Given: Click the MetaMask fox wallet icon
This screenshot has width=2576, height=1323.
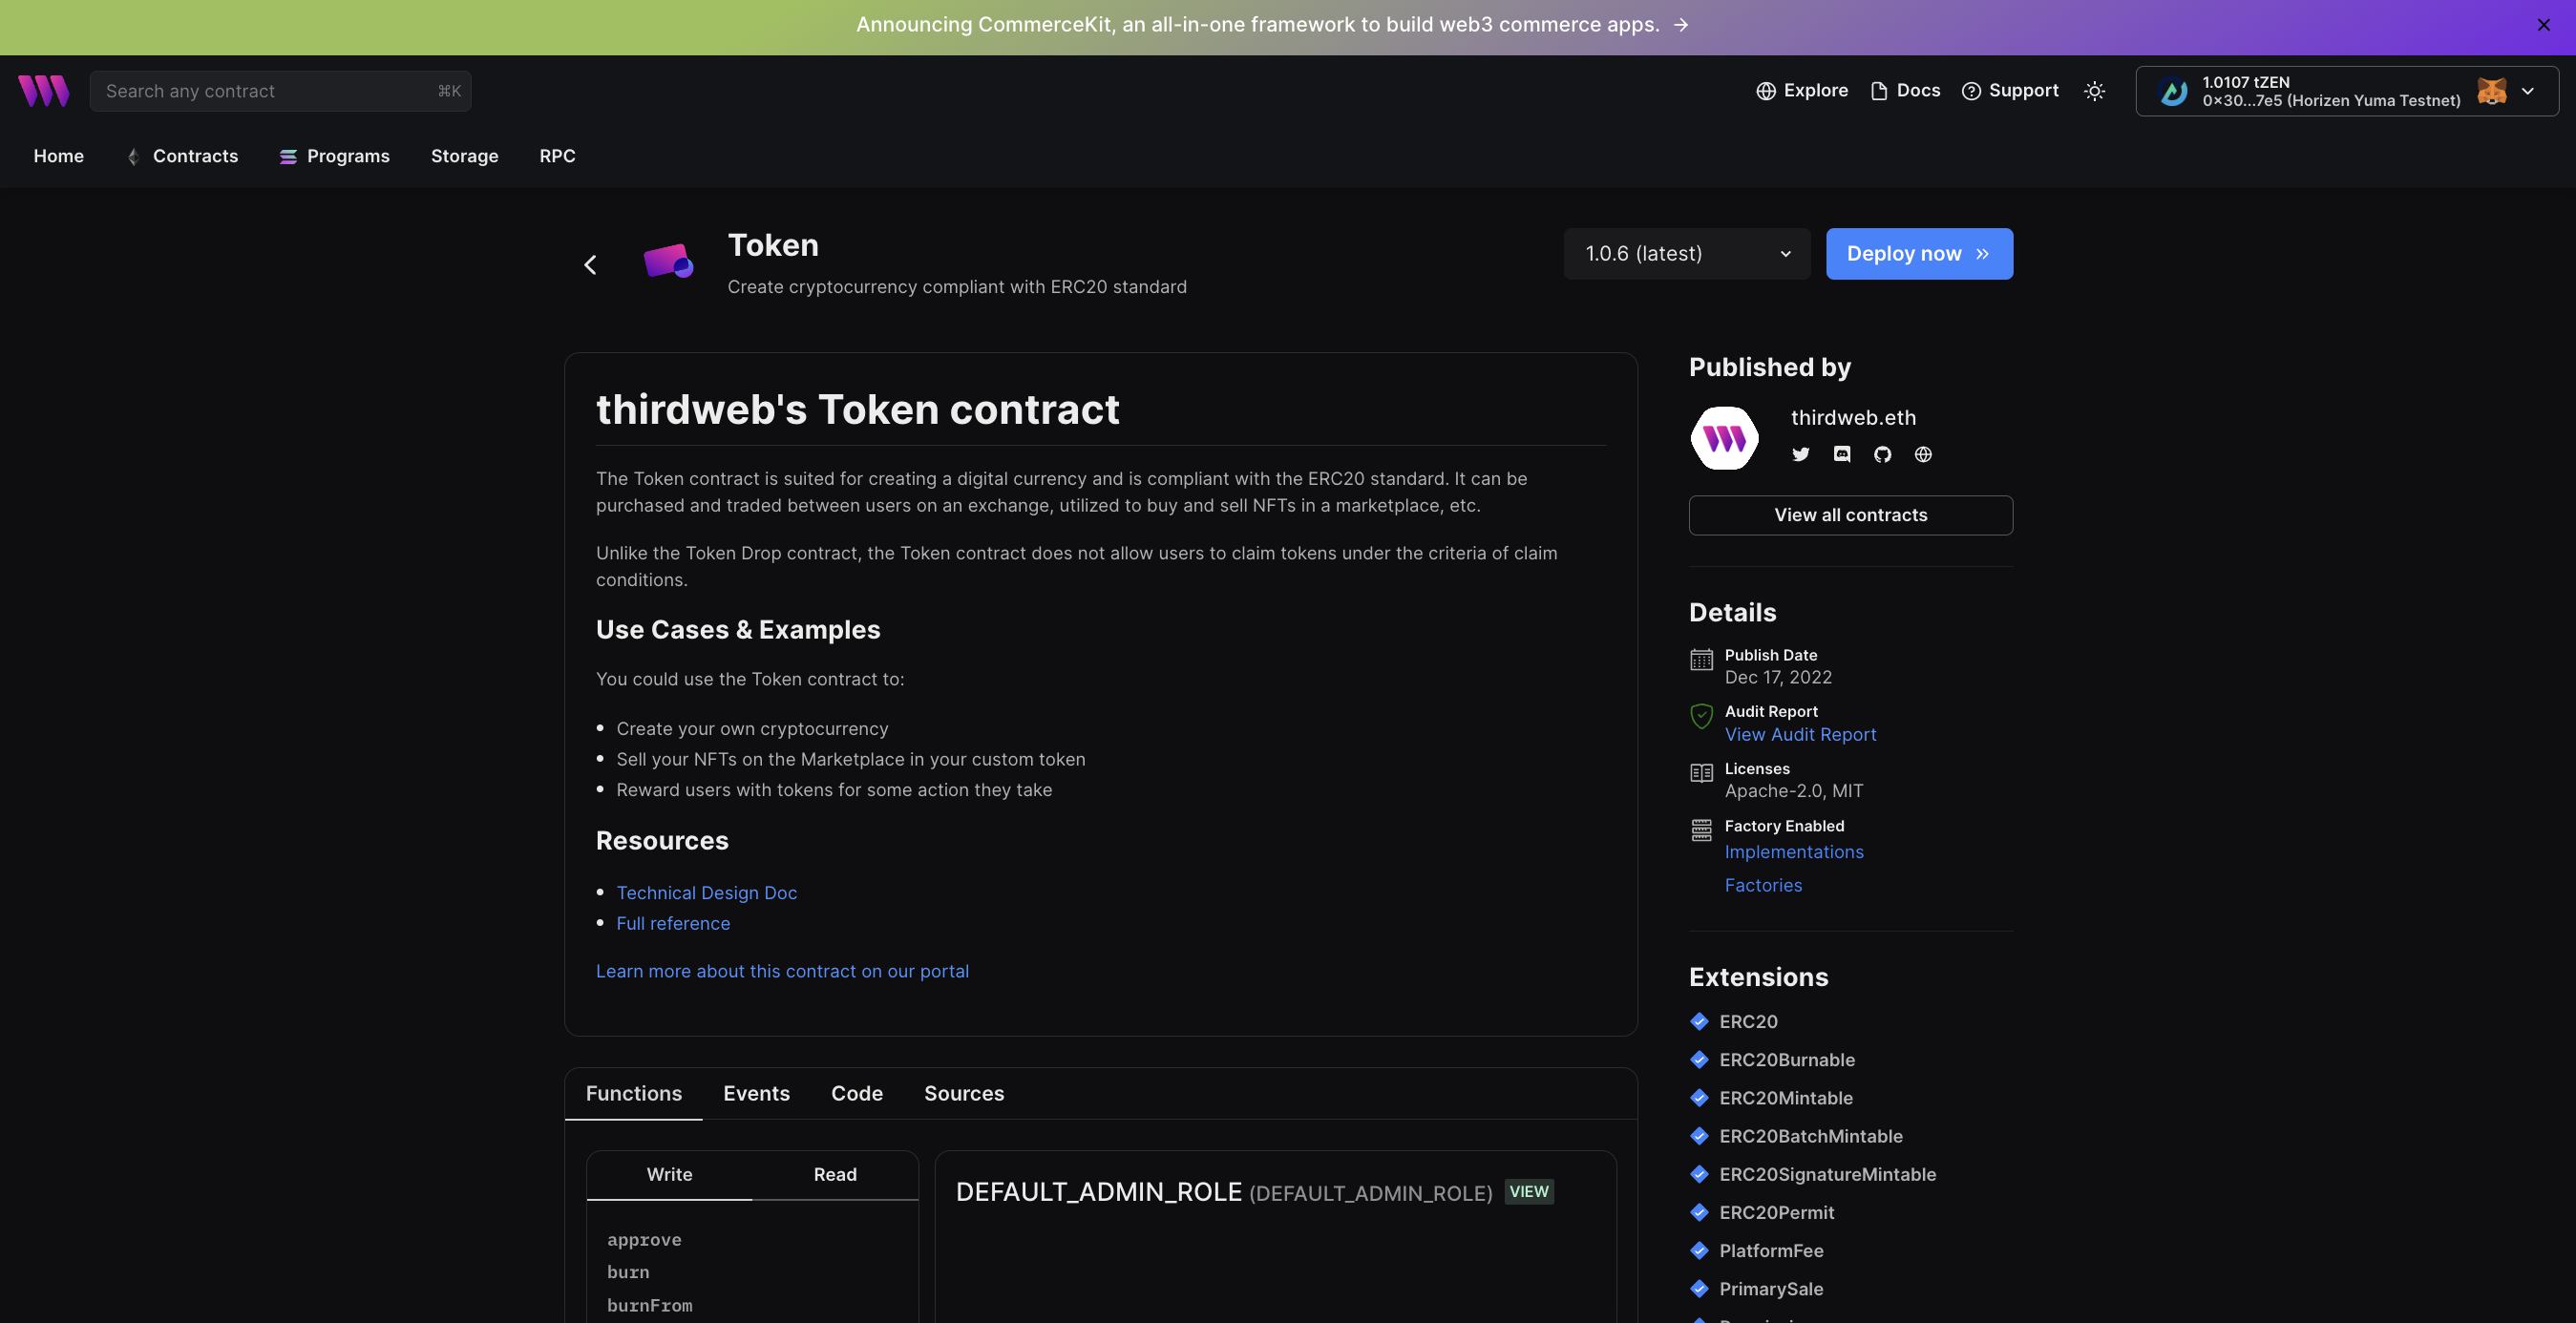Looking at the screenshot, I should point(2491,91).
